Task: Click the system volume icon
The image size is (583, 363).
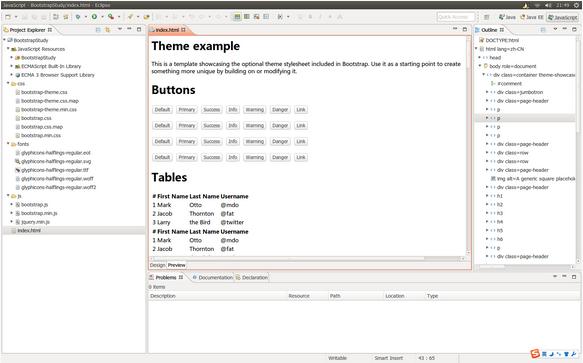Action: 548,5
